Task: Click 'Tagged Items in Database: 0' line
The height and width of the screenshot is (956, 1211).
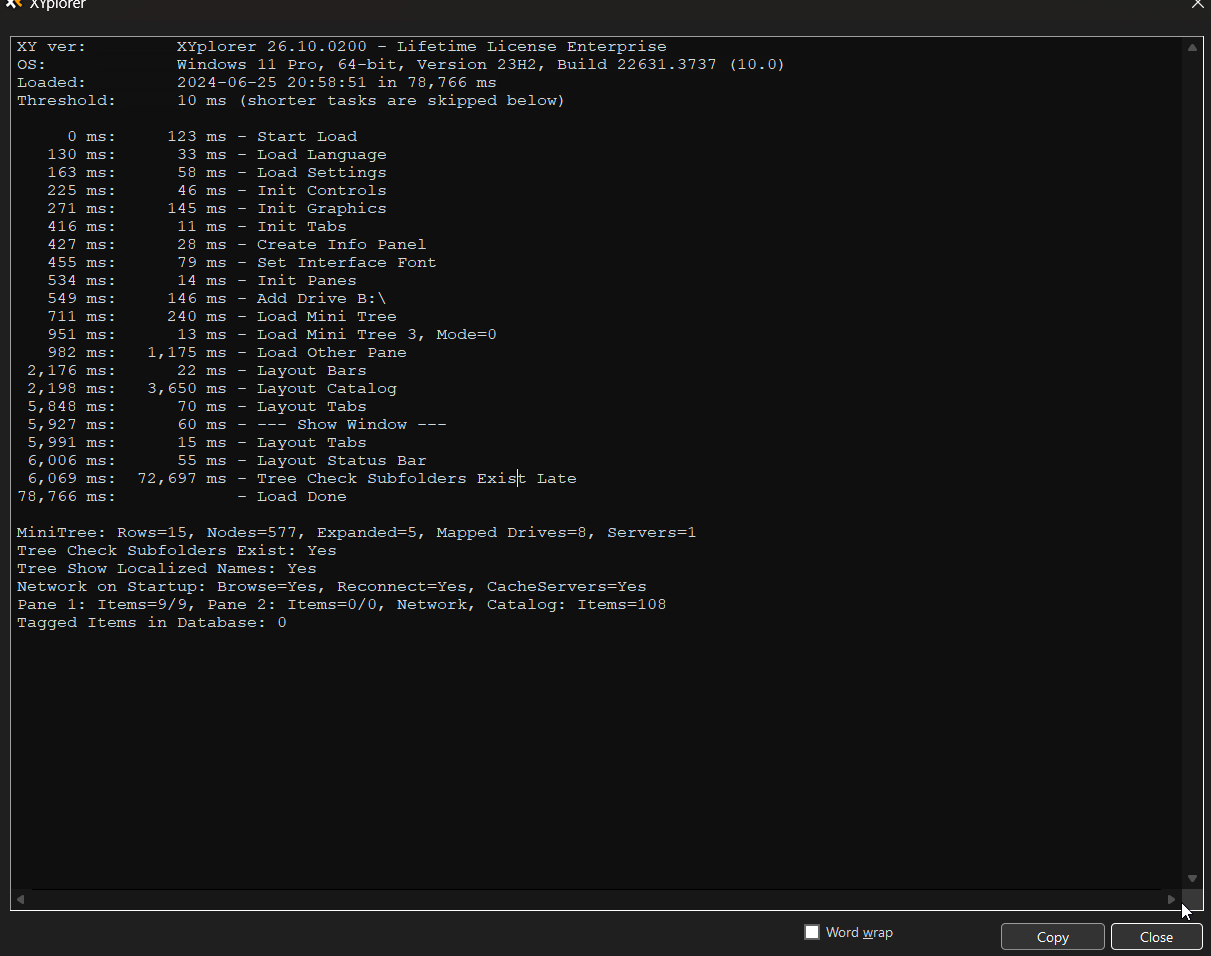Action: click(152, 622)
